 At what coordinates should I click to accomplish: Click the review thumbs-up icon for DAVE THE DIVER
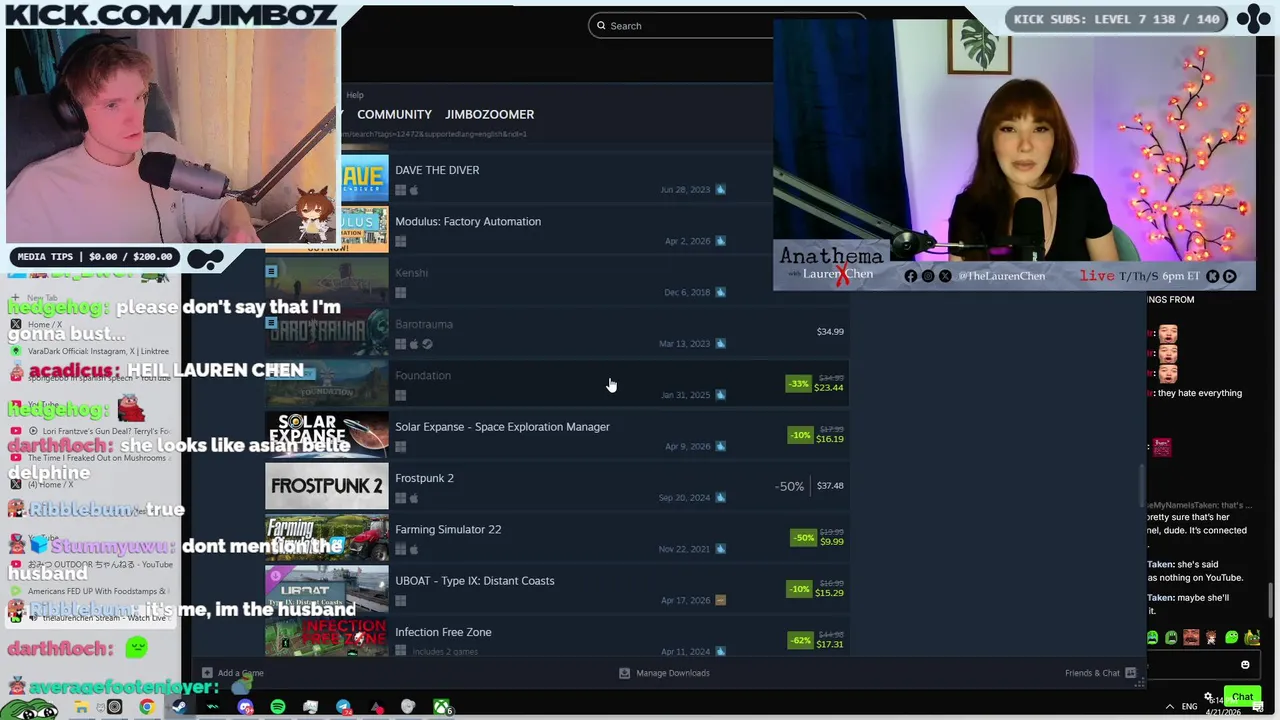720,189
